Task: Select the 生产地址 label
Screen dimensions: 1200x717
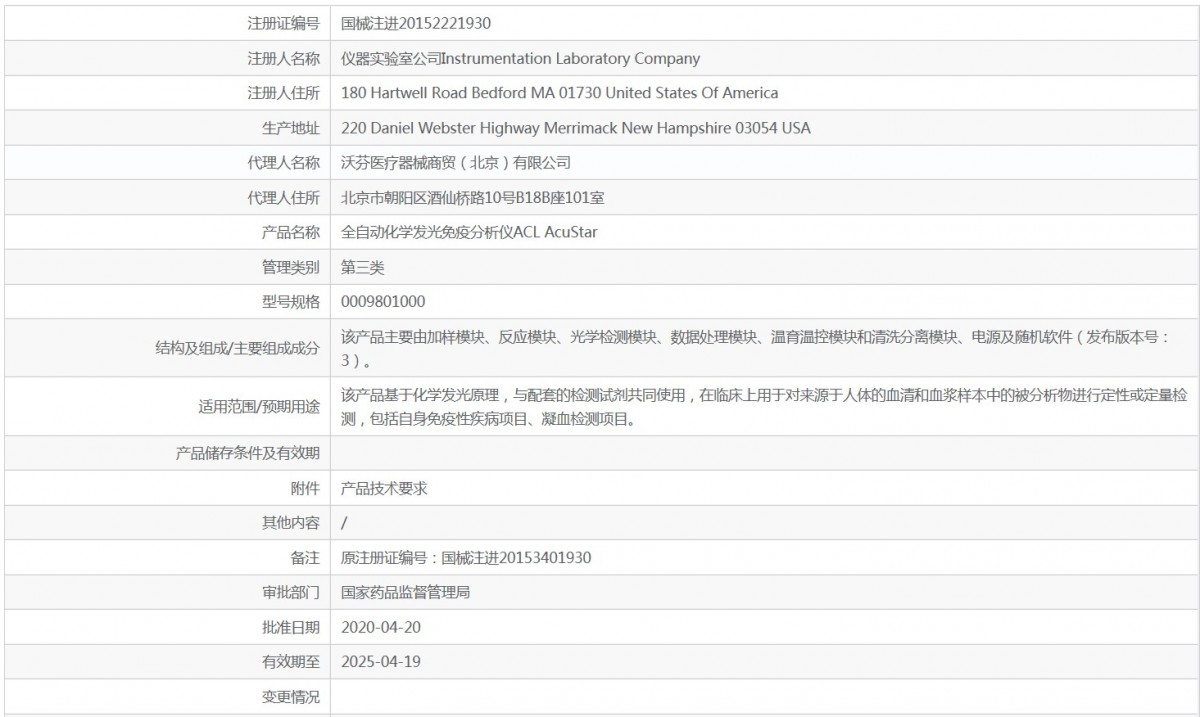Action: pos(290,128)
